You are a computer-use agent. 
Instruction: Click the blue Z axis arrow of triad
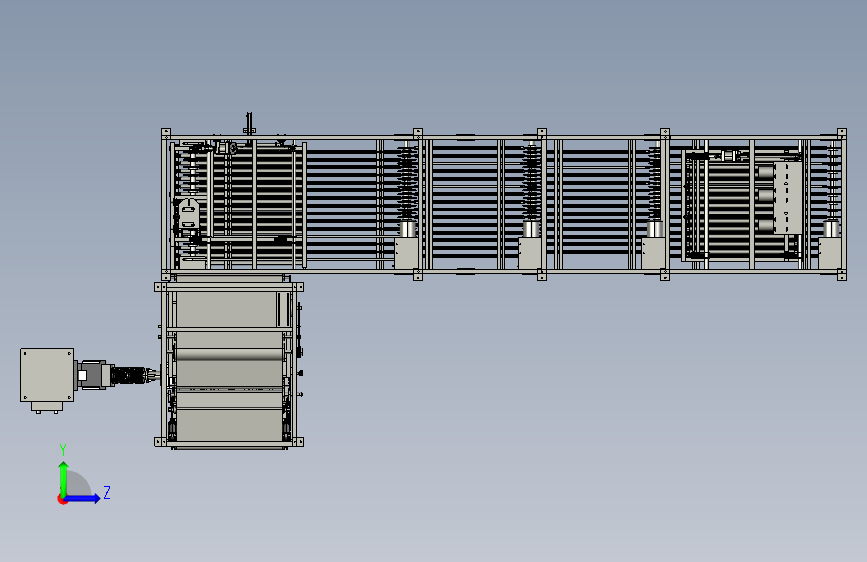tap(83, 498)
